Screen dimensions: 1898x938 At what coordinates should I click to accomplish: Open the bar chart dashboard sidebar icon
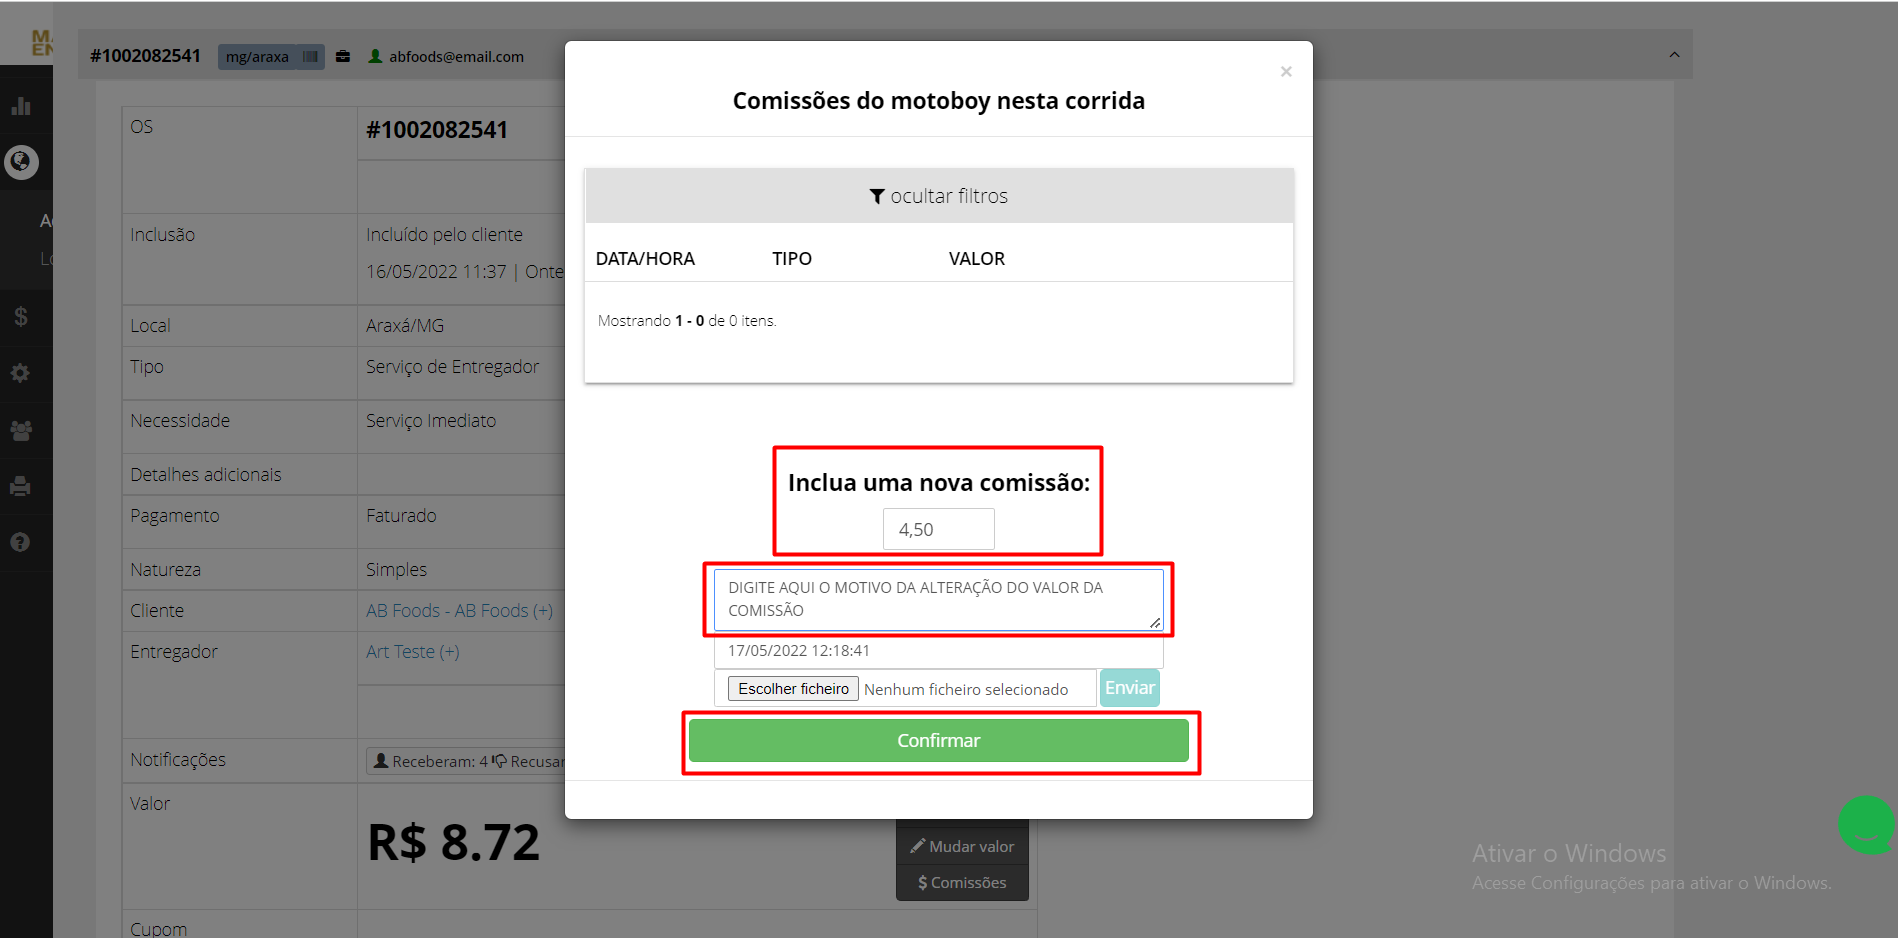[21, 106]
